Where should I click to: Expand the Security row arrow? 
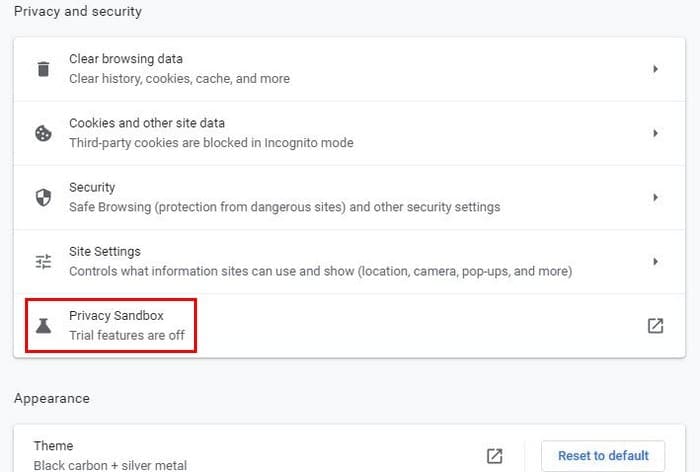point(655,197)
